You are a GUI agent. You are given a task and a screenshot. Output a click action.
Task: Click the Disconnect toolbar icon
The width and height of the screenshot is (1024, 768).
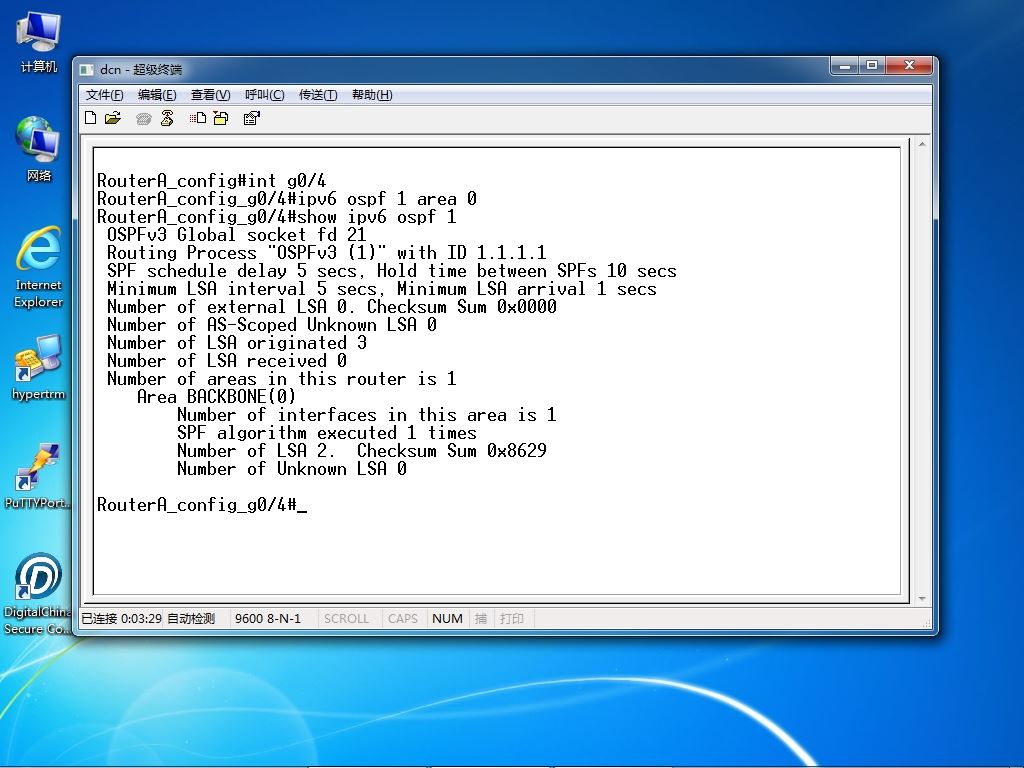tap(167, 118)
